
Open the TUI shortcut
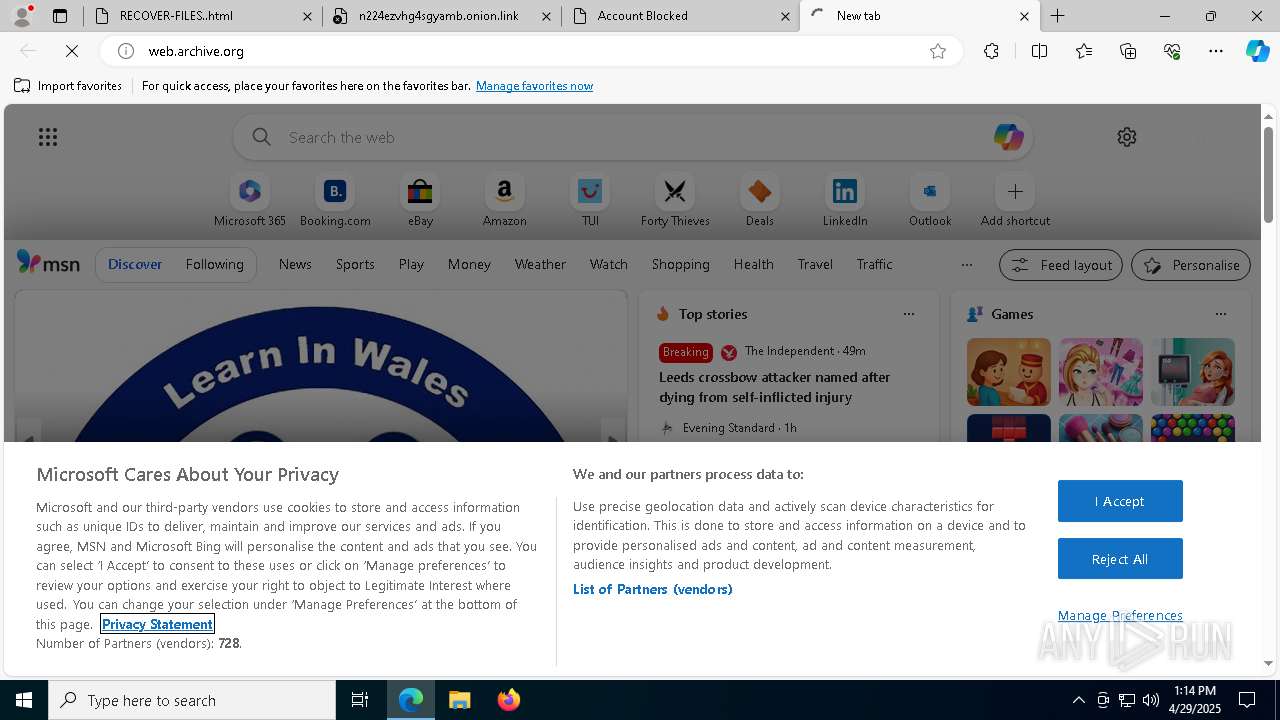coord(590,201)
